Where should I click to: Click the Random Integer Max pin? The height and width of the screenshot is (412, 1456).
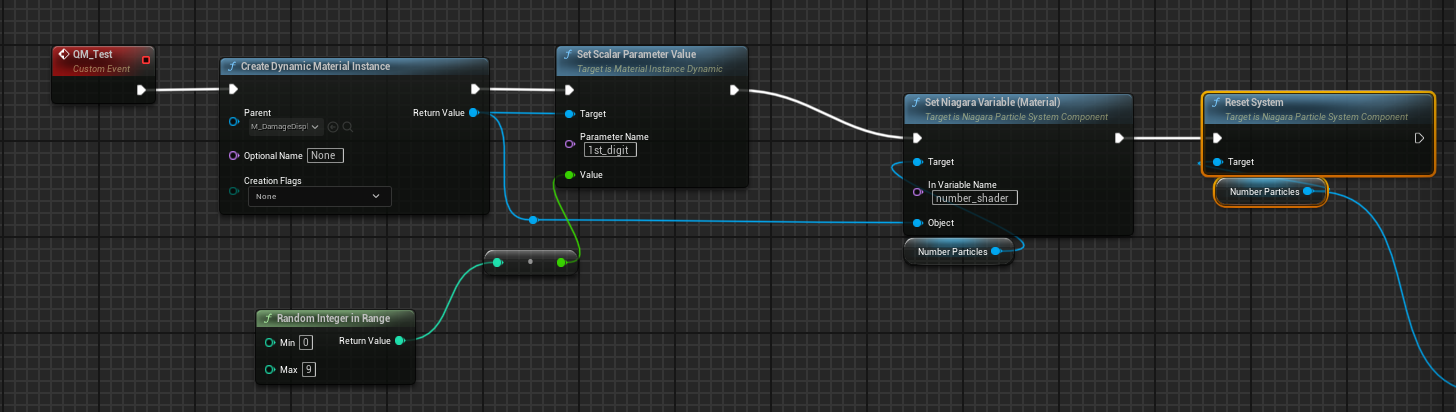click(x=270, y=370)
